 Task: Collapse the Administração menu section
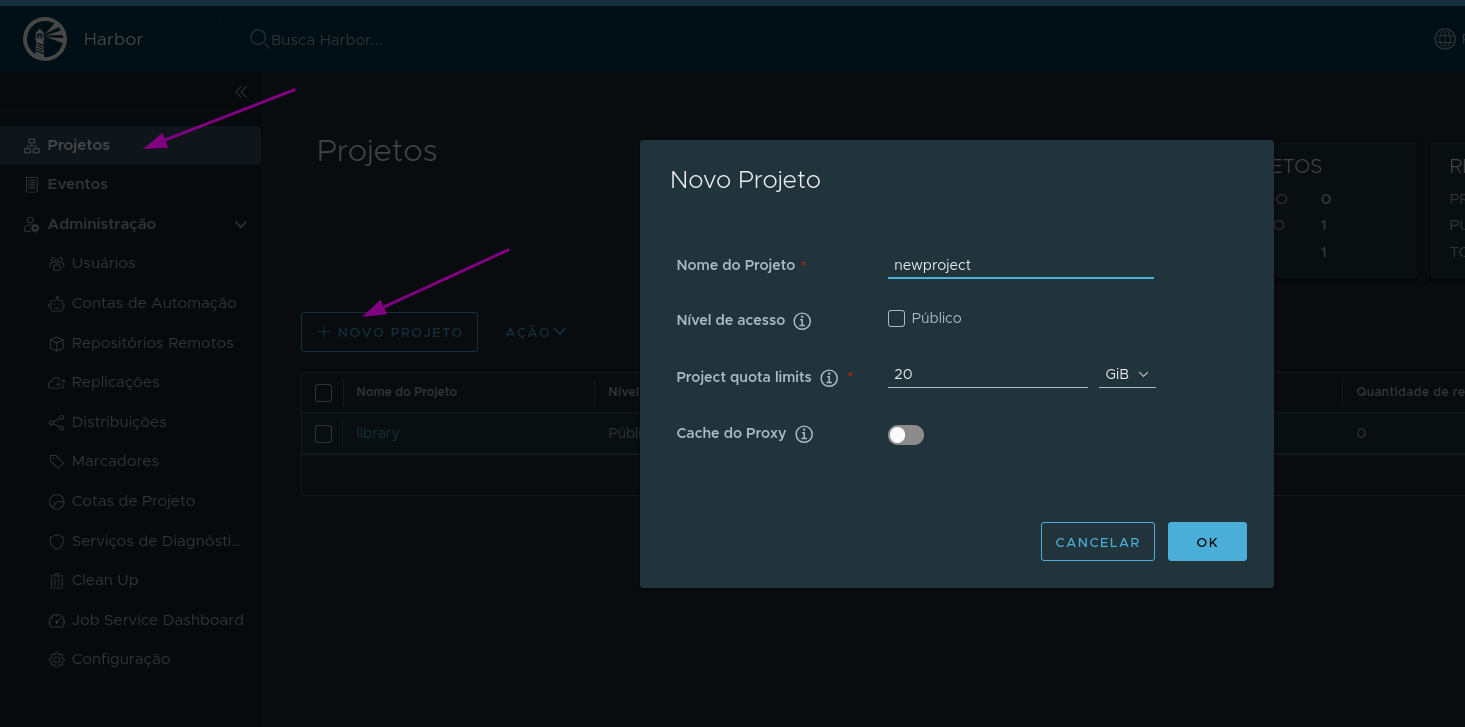coord(240,225)
